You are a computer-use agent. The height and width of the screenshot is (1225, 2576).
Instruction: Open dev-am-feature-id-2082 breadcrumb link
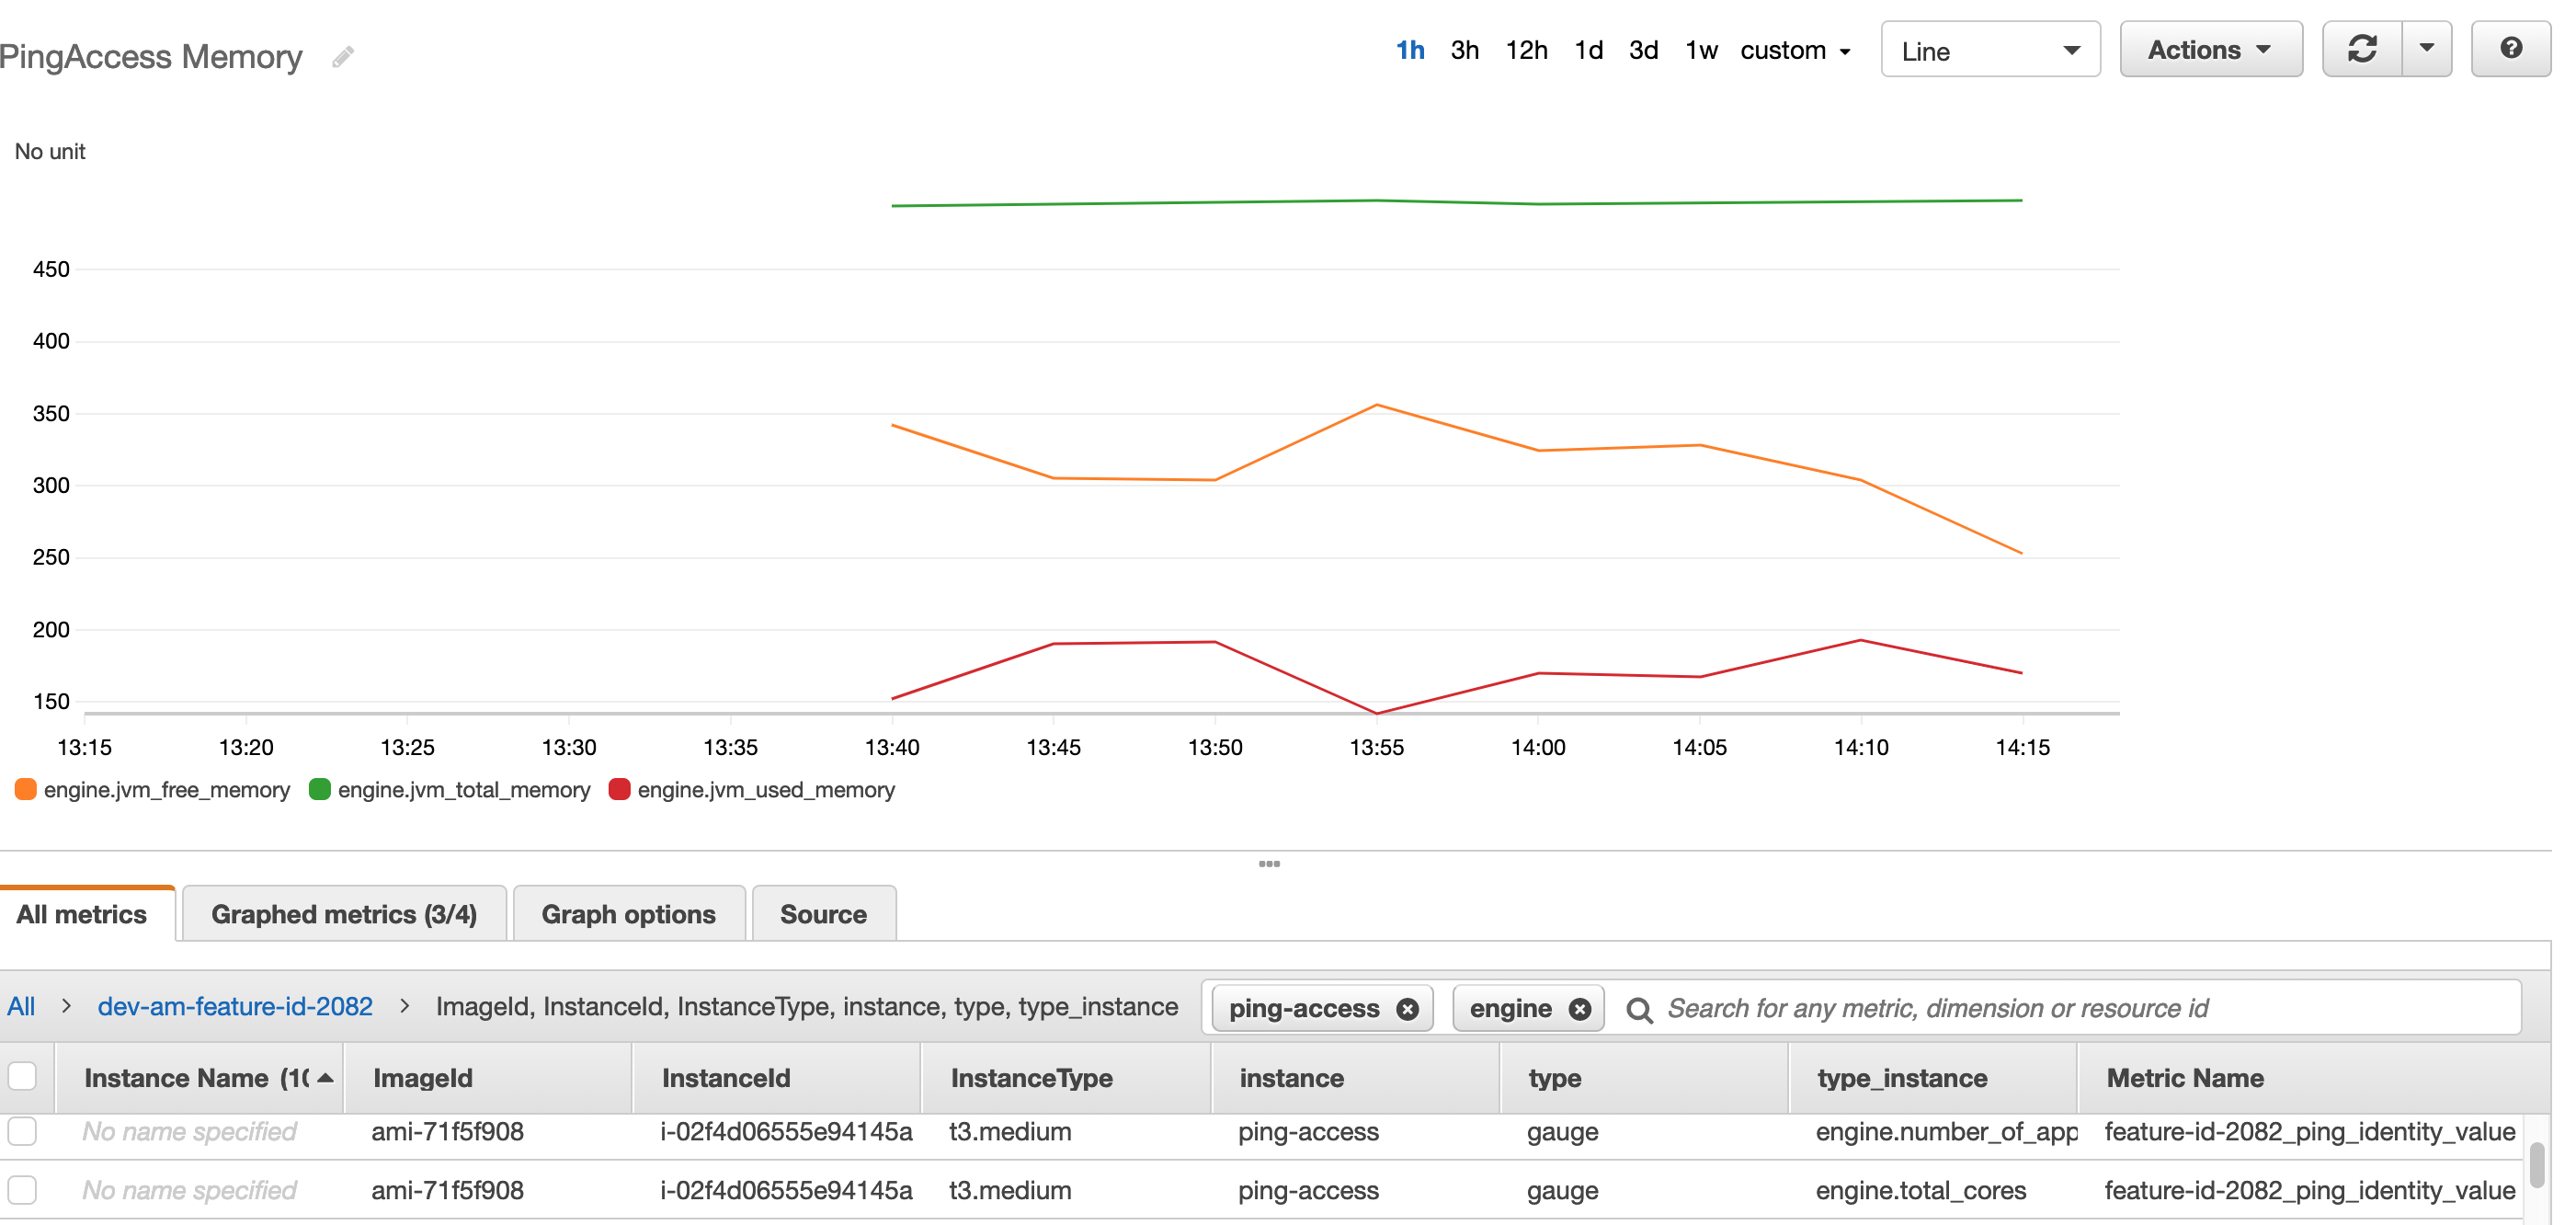point(235,1006)
